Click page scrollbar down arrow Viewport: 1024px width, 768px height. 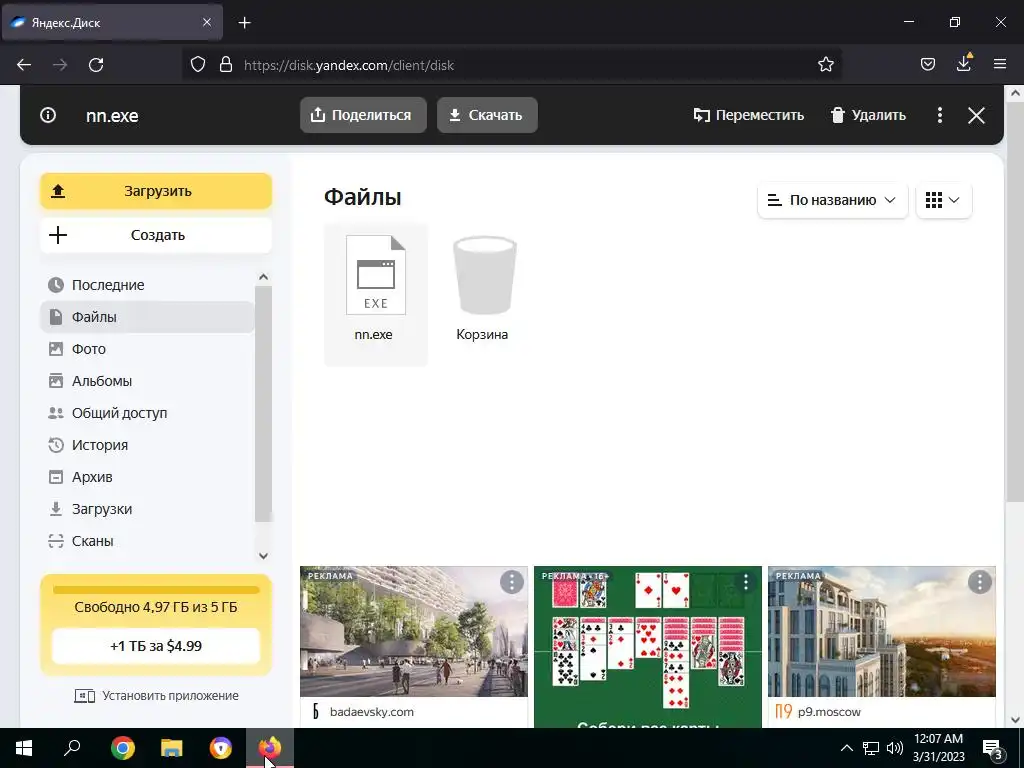click(1016, 720)
